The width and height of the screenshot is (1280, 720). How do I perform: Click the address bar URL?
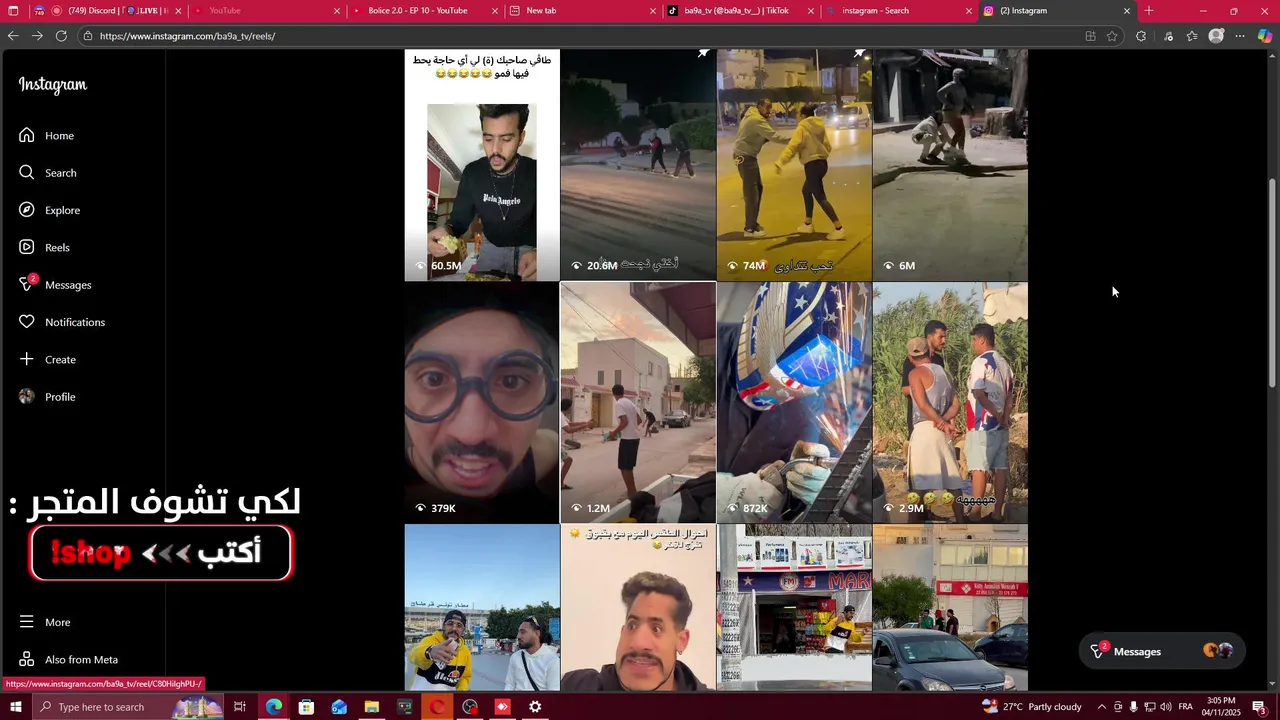pyautogui.click(x=188, y=36)
